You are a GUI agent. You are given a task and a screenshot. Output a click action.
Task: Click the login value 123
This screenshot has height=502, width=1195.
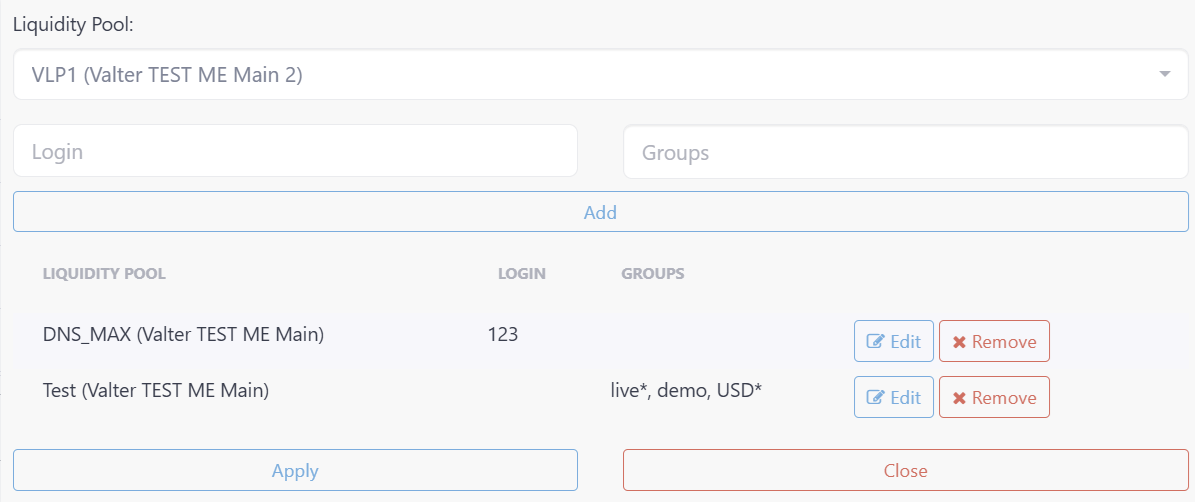(503, 334)
